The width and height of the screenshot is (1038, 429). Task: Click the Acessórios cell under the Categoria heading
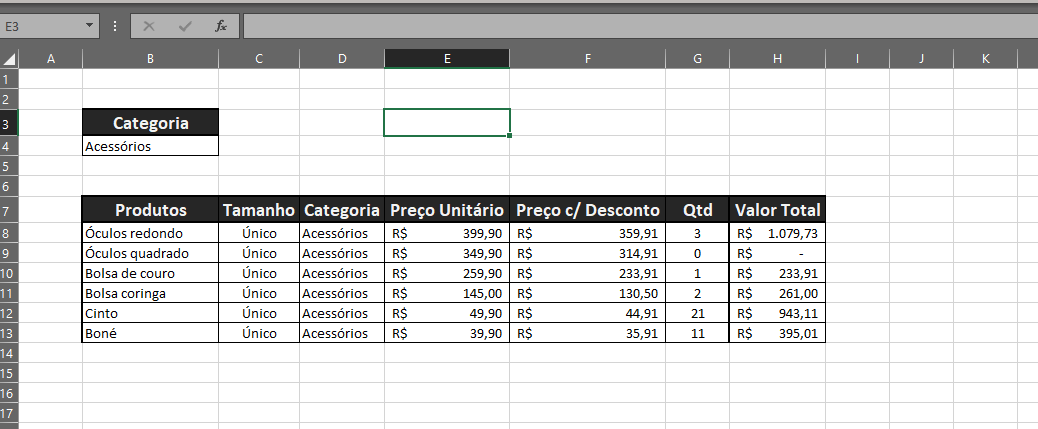(150, 146)
